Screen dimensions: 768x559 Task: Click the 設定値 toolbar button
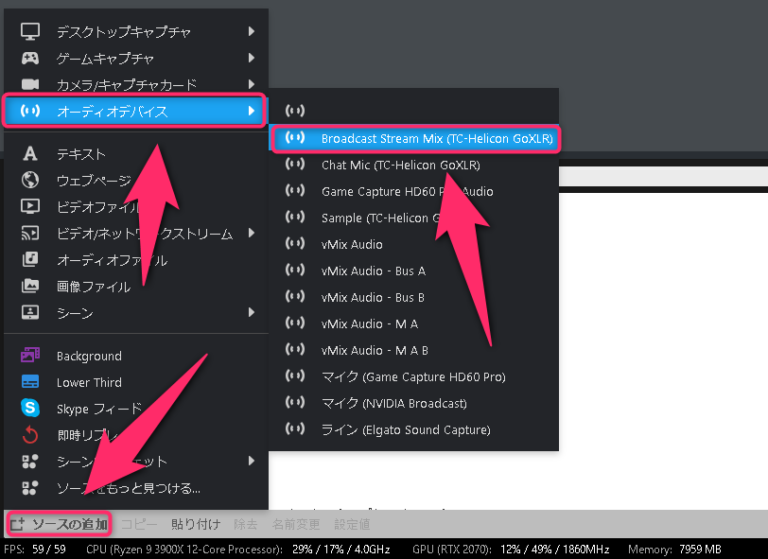click(x=352, y=524)
